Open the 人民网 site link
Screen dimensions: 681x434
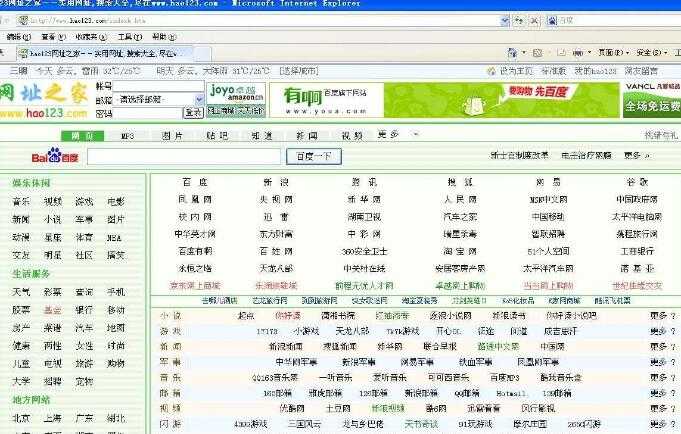click(460, 199)
